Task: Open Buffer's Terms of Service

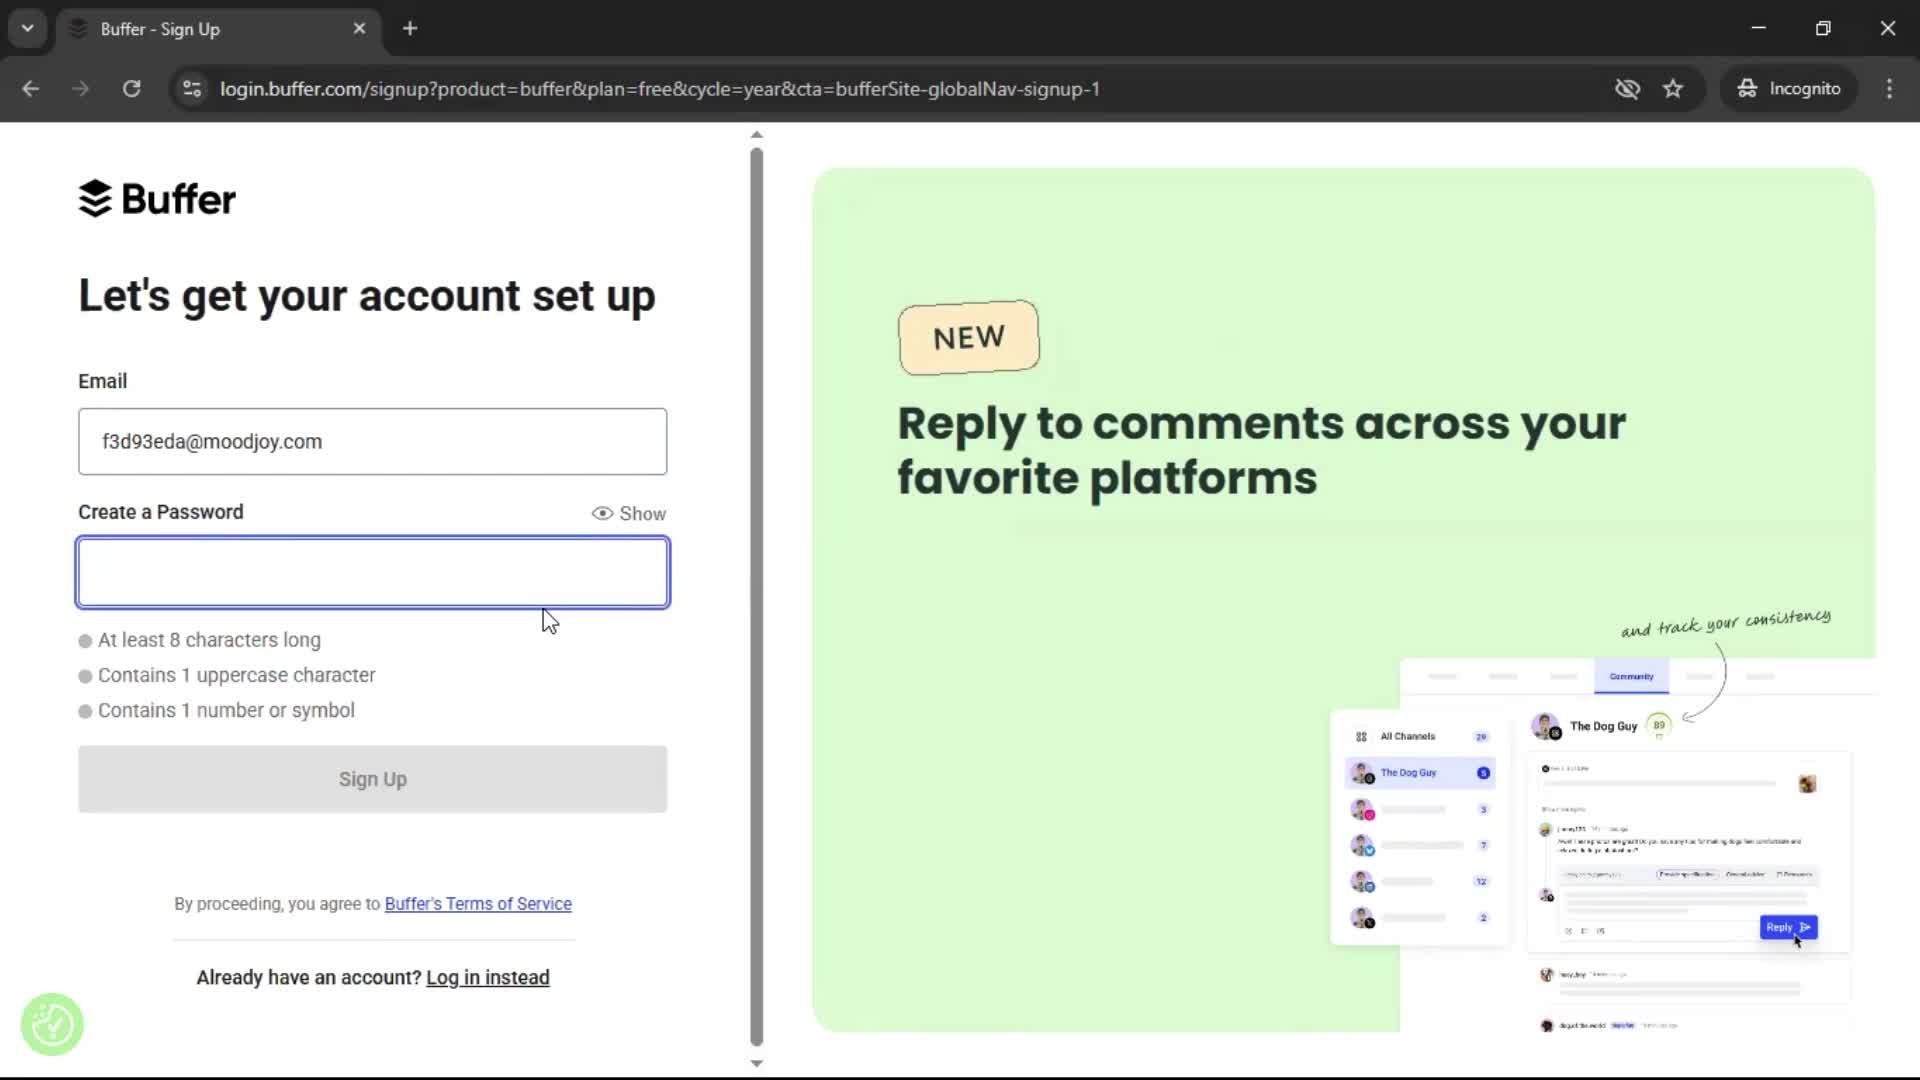Action: 478,903
